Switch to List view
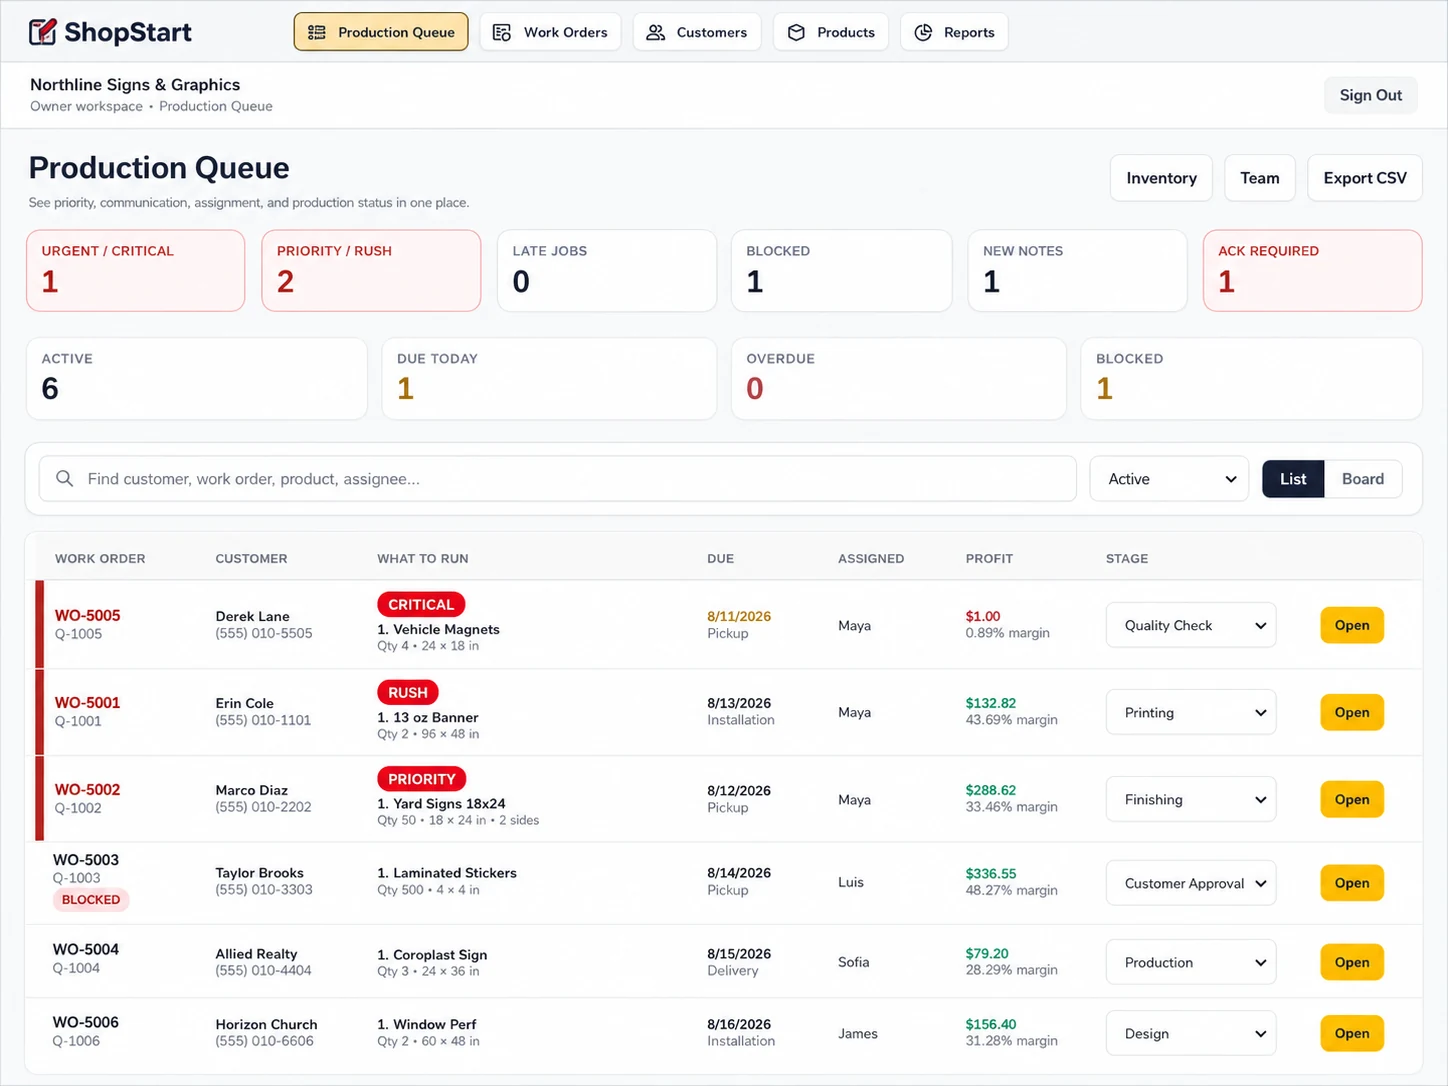The height and width of the screenshot is (1086, 1448). (1293, 479)
